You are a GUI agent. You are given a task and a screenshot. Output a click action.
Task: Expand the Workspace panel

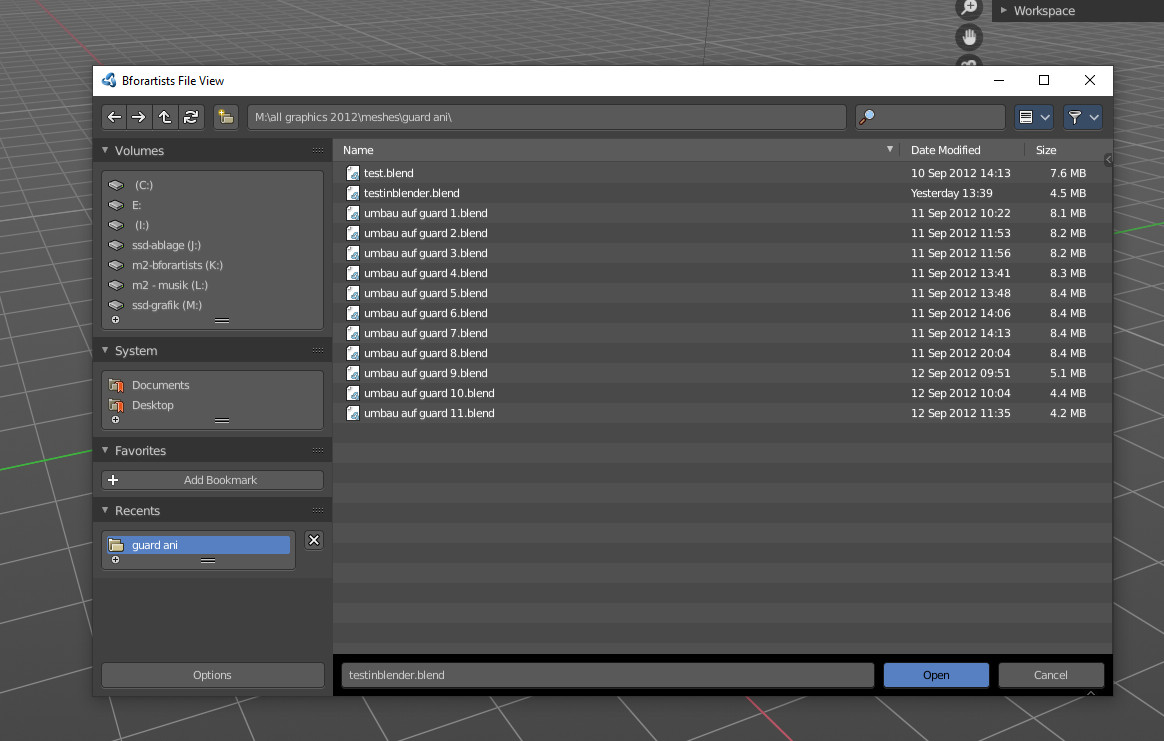pos(1004,10)
